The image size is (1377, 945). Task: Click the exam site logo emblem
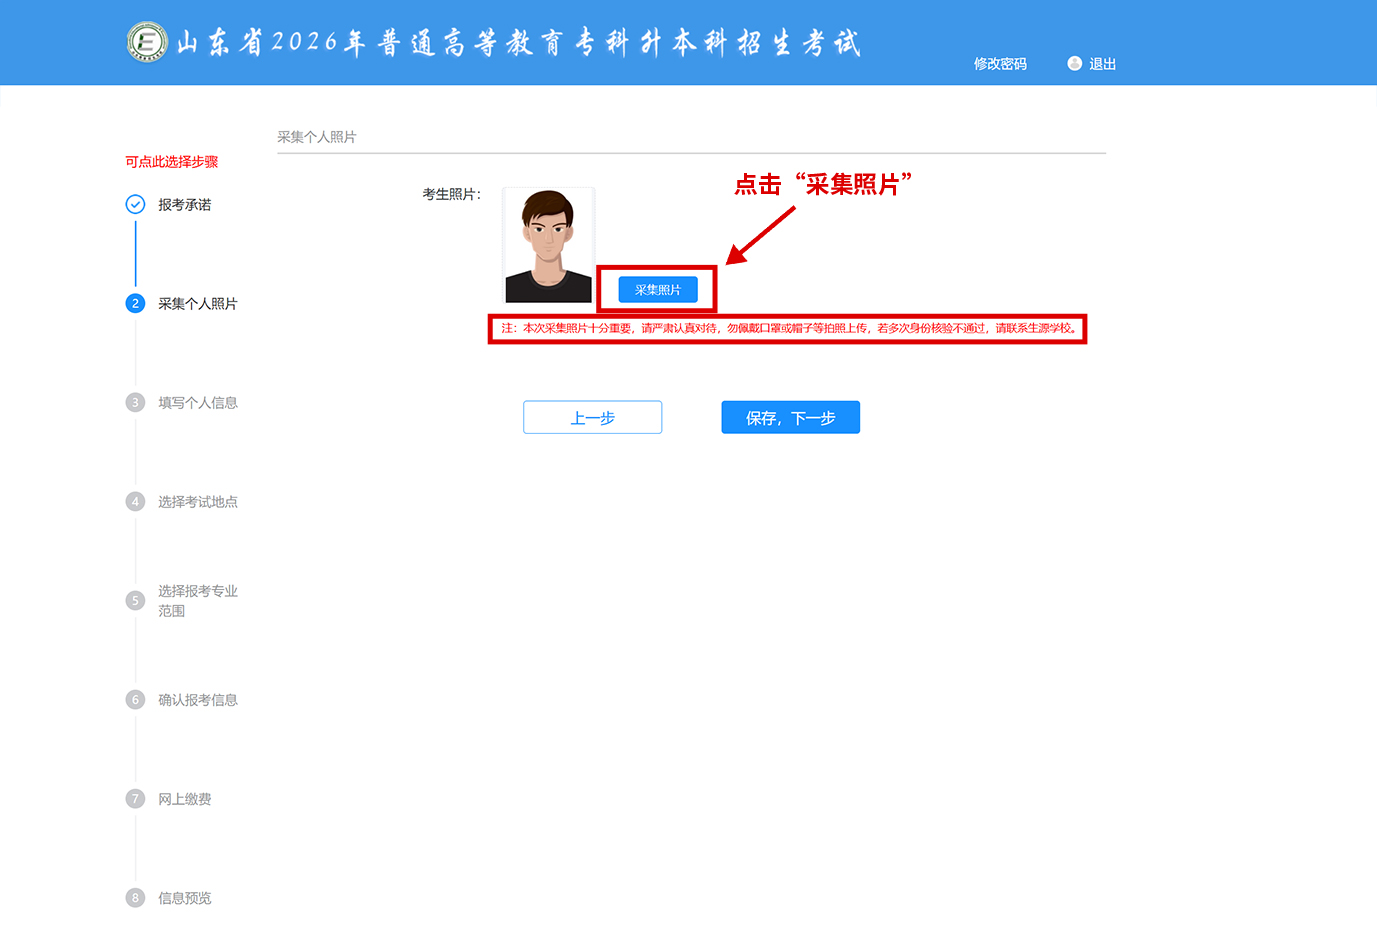147,42
